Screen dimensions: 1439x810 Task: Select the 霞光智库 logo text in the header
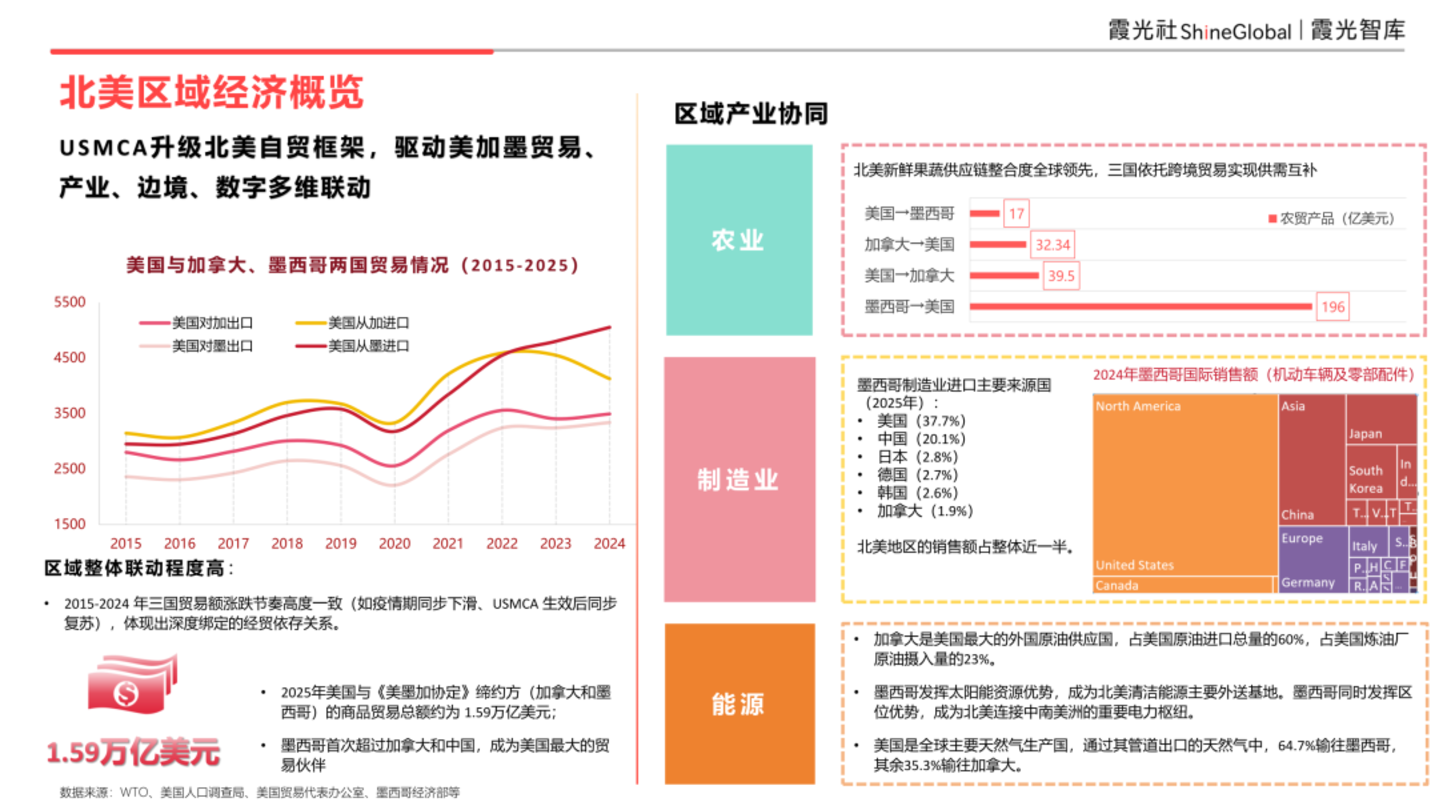click(x=1358, y=31)
